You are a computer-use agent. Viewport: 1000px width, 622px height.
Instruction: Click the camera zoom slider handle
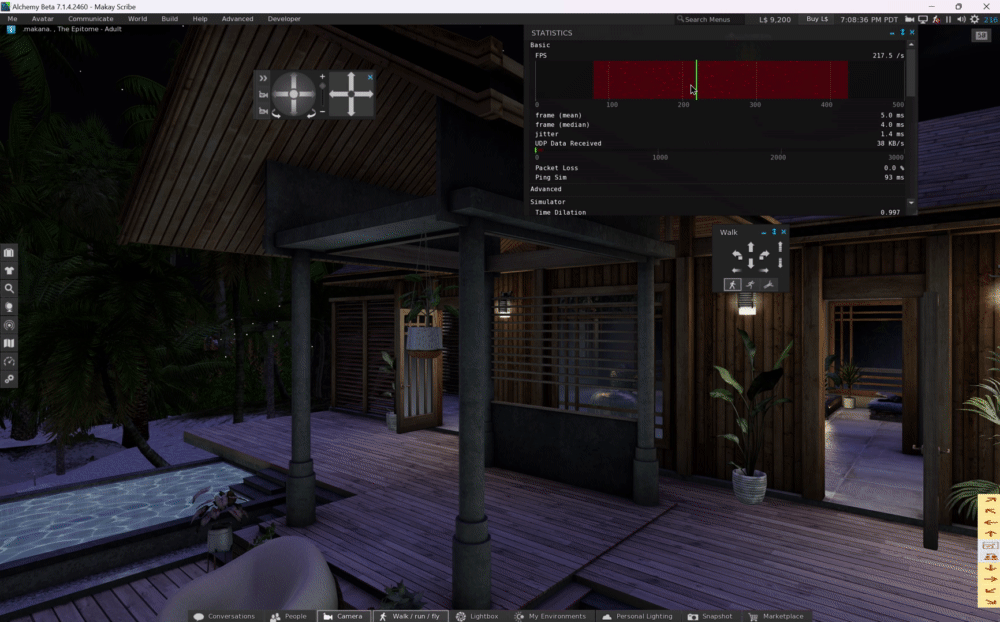[x=322, y=86]
